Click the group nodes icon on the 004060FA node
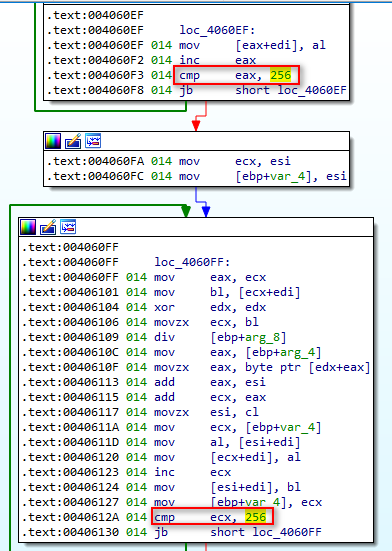The image size is (392, 551). tap(93, 141)
